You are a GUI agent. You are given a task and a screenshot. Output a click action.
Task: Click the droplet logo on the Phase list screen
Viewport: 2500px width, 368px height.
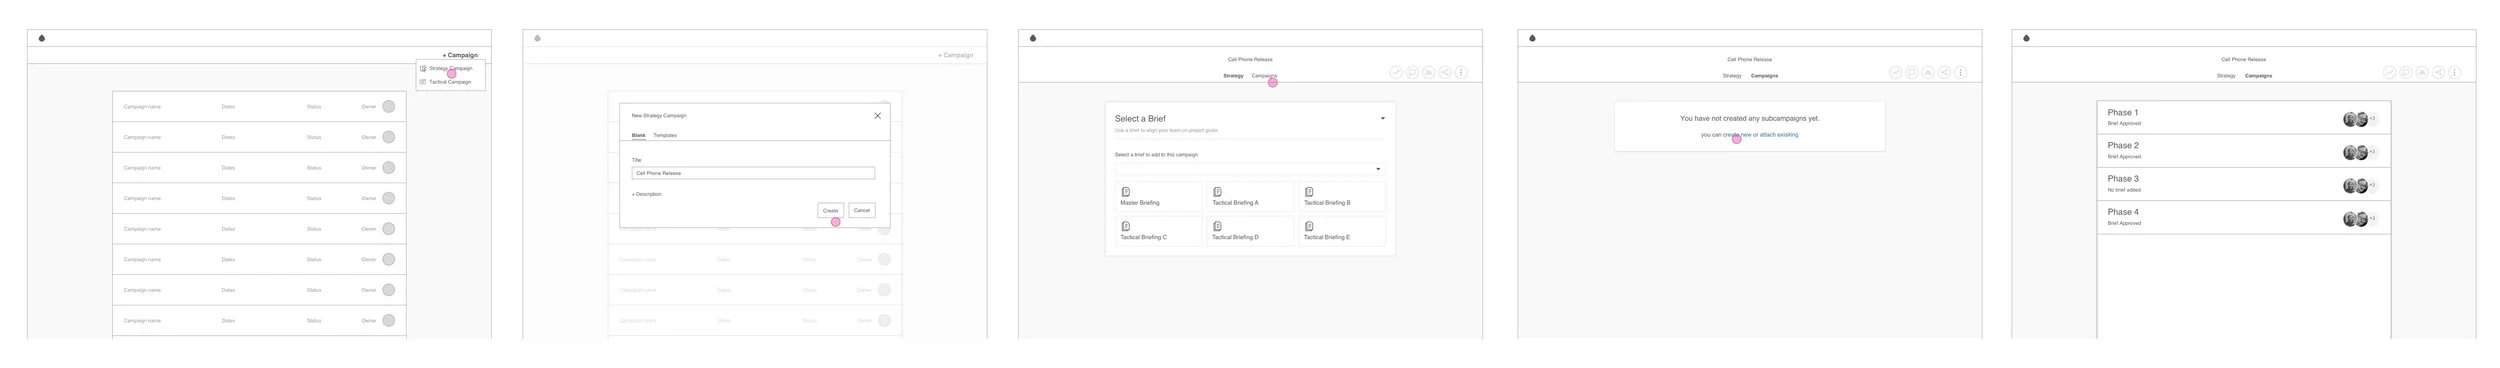point(2027,39)
